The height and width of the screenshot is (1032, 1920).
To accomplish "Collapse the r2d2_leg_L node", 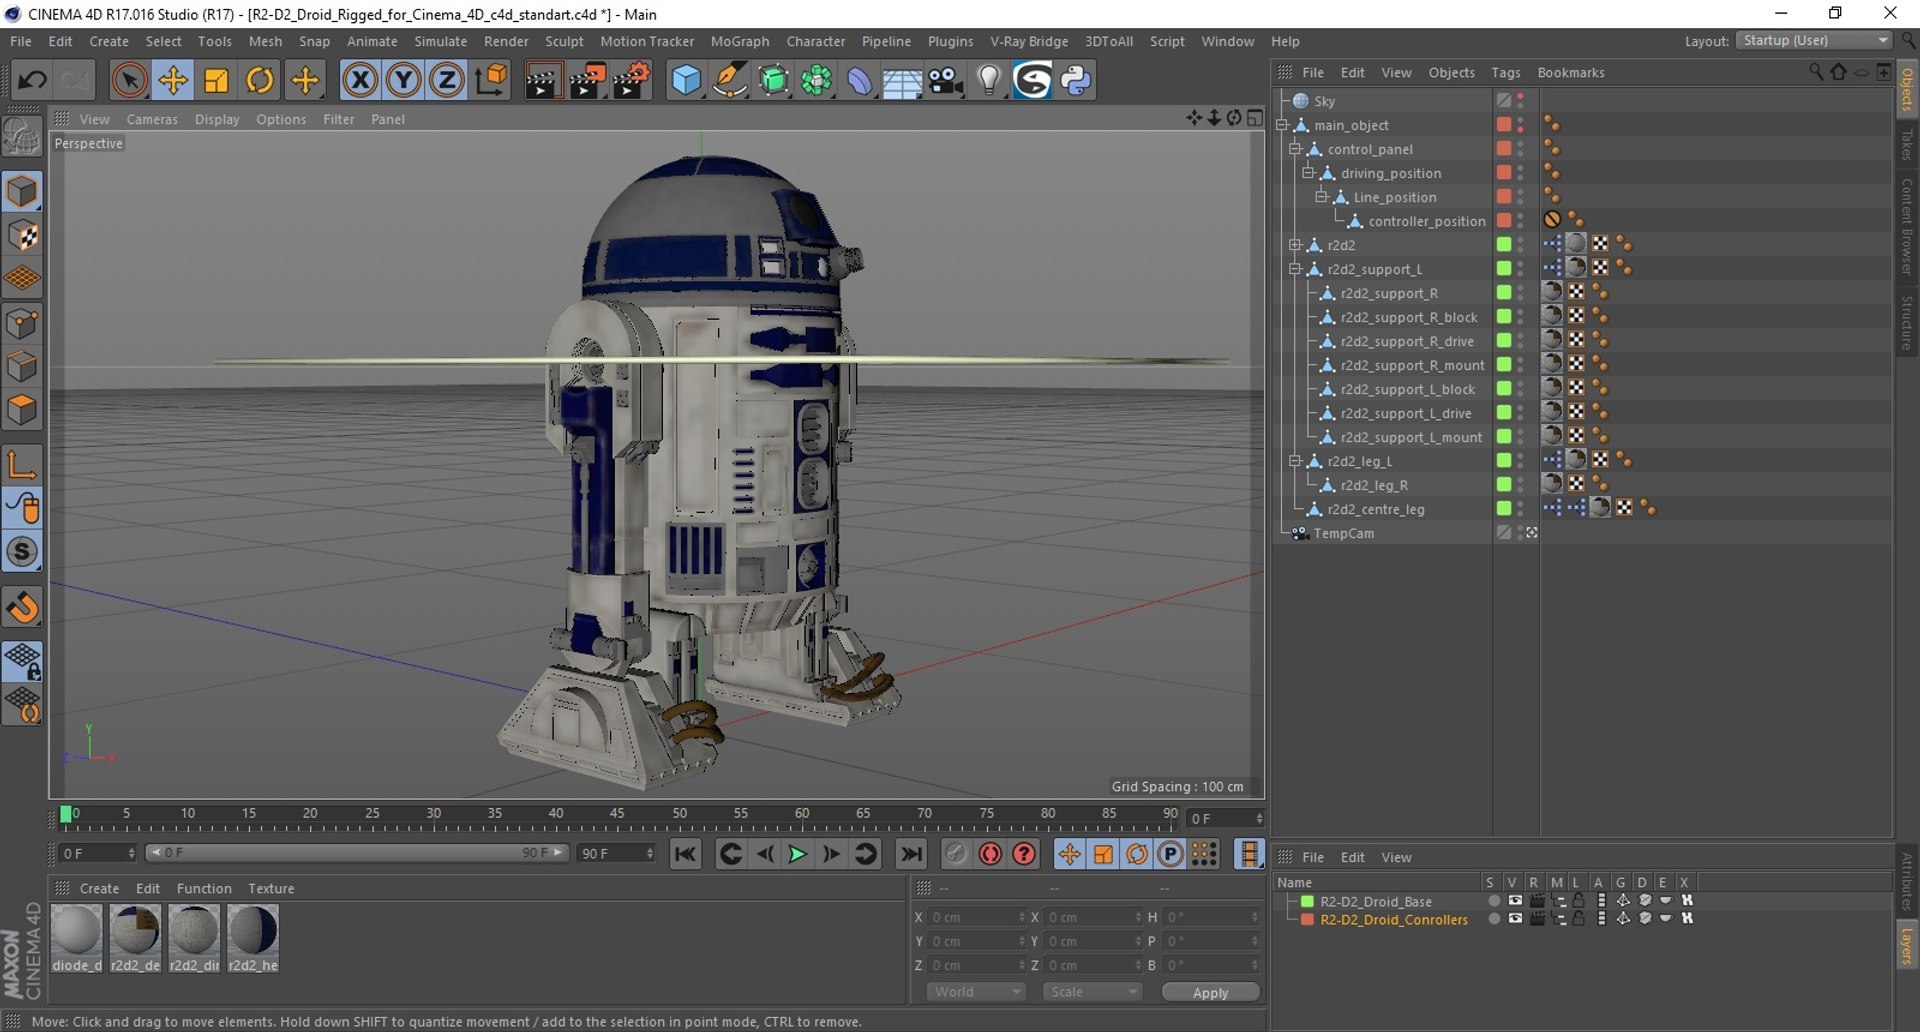I will (x=1295, y=461).
